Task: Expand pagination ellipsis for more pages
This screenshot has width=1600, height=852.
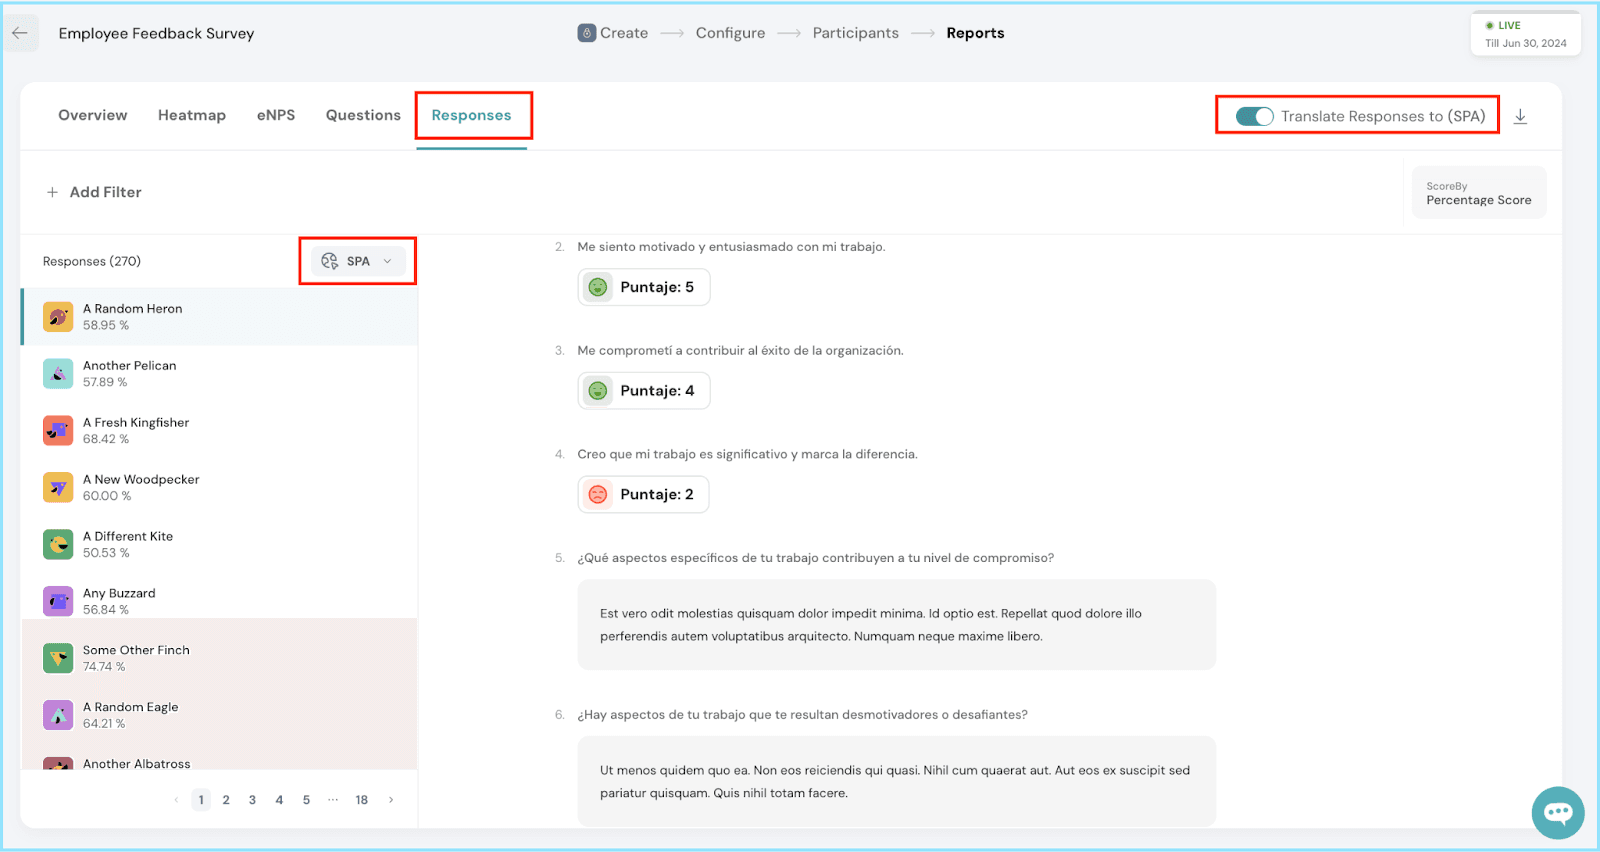Action: coord(333,799)
